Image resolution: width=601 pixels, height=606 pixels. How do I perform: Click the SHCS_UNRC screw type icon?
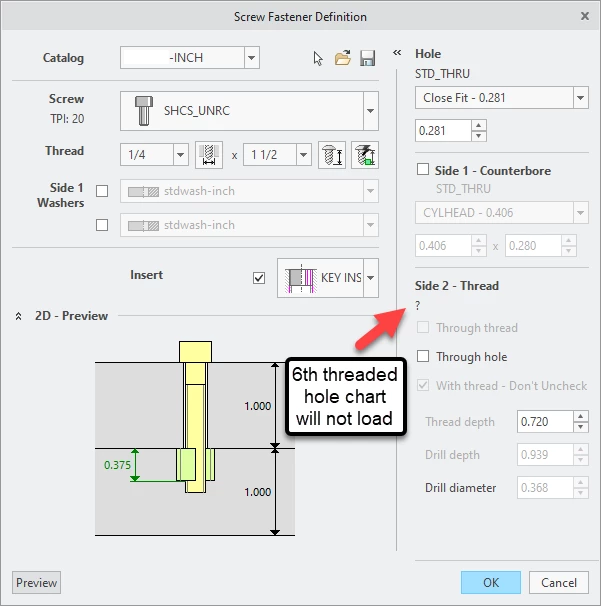pos(144,111)
